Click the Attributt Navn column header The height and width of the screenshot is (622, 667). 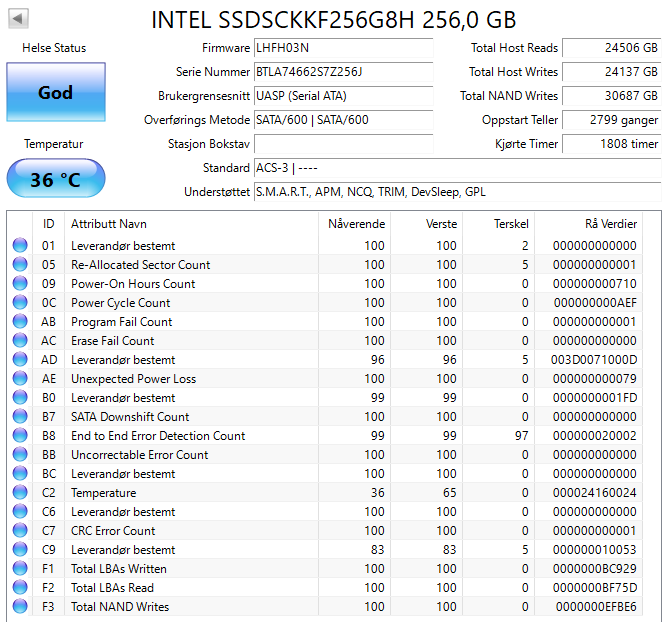click(108, 224)
